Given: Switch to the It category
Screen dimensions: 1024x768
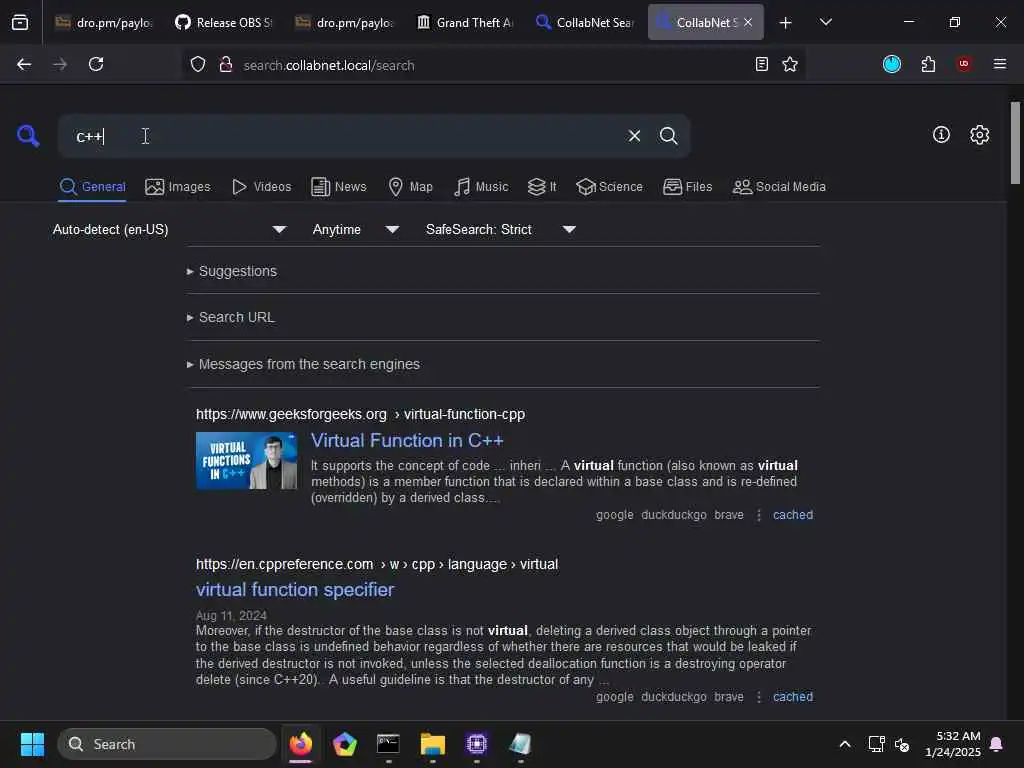Looking at the screenshot, I should (x=542, y=187).
